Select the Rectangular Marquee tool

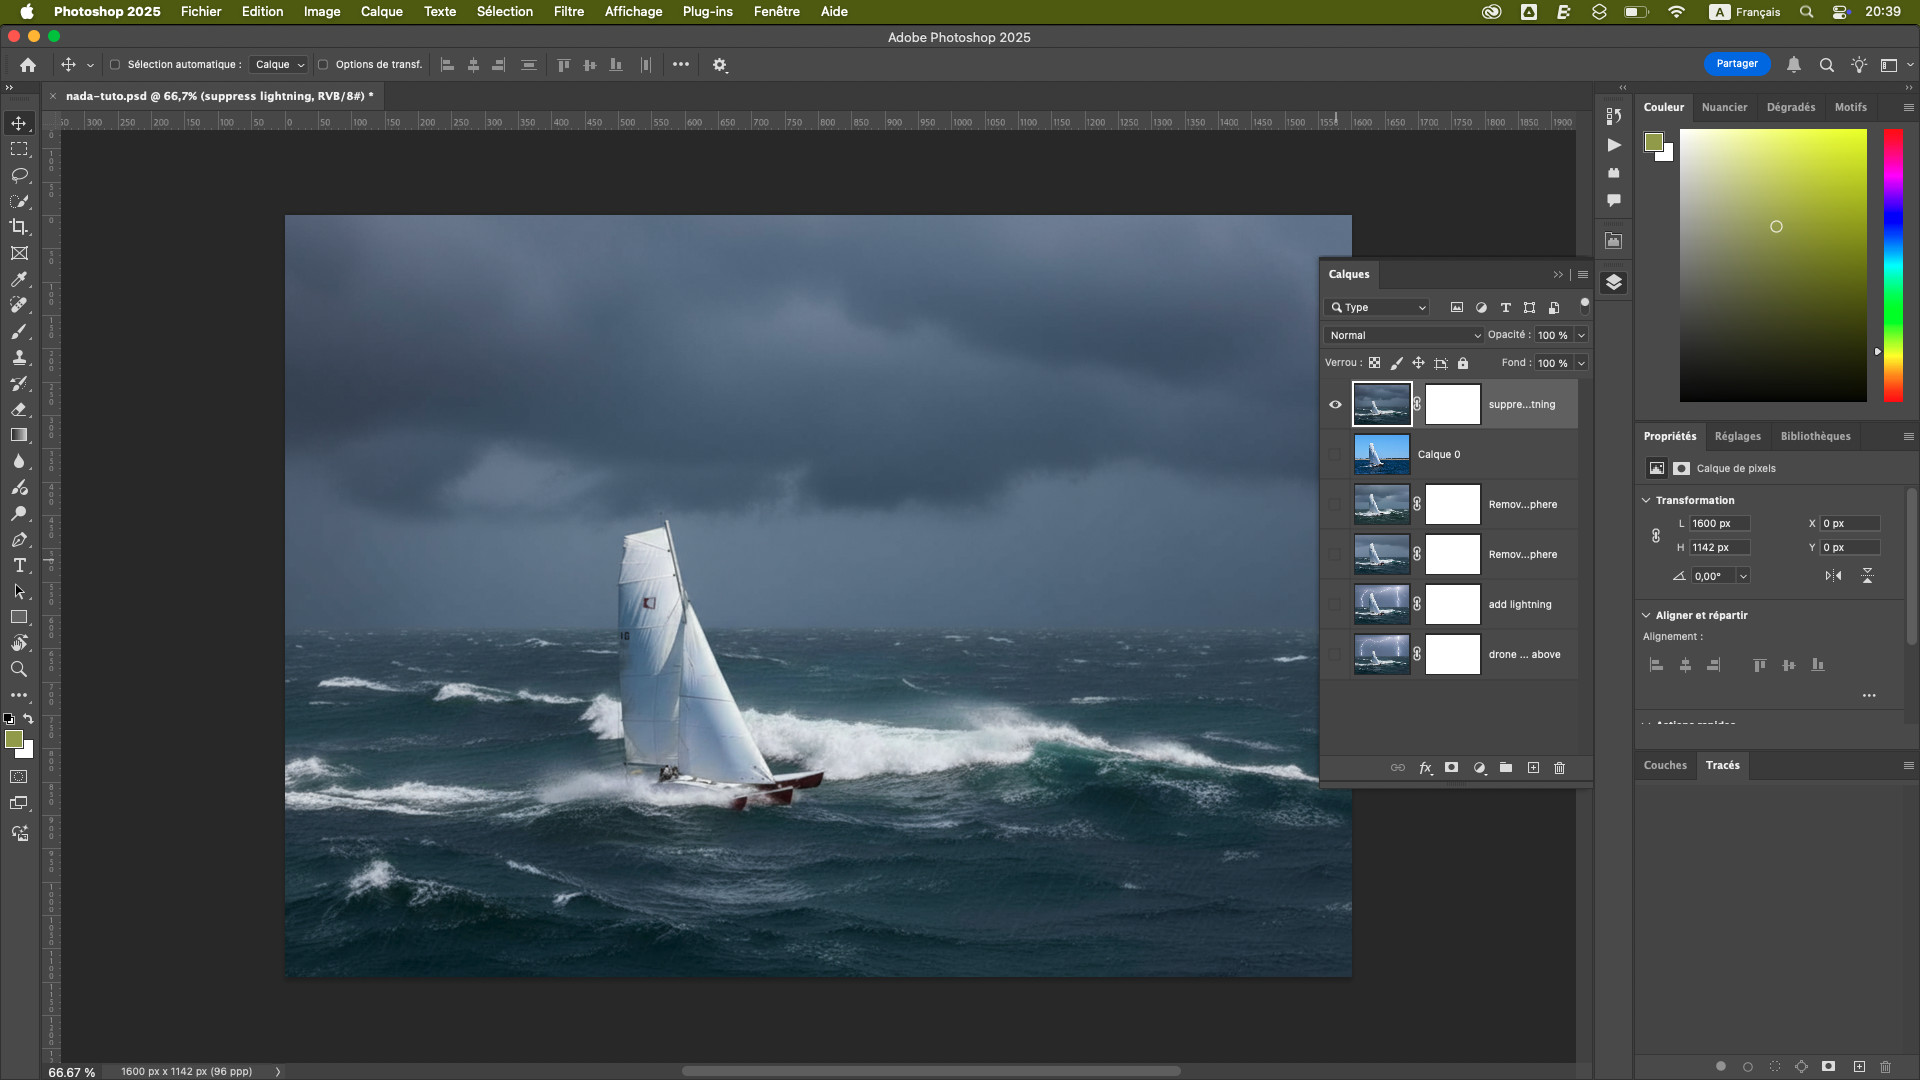[19, 149]
